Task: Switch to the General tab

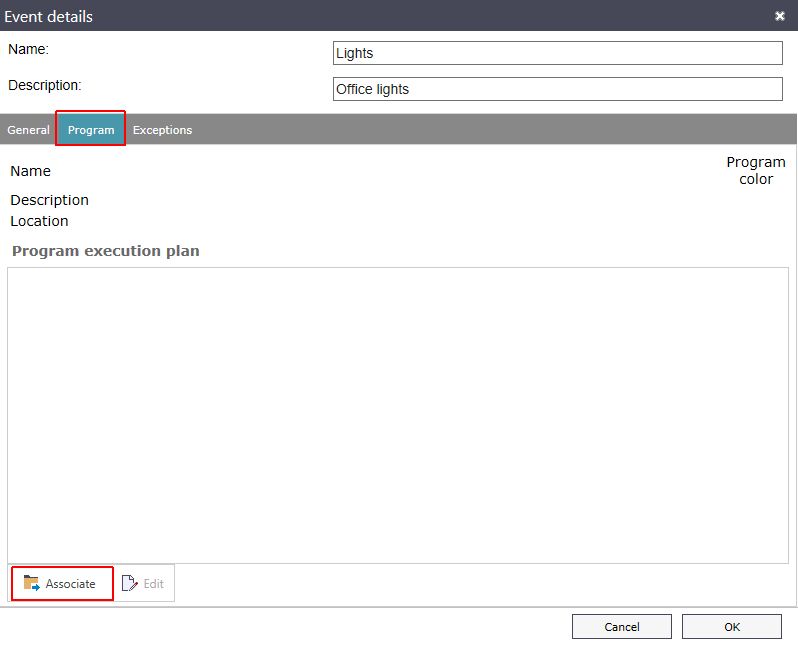Action: click(28, 130)
